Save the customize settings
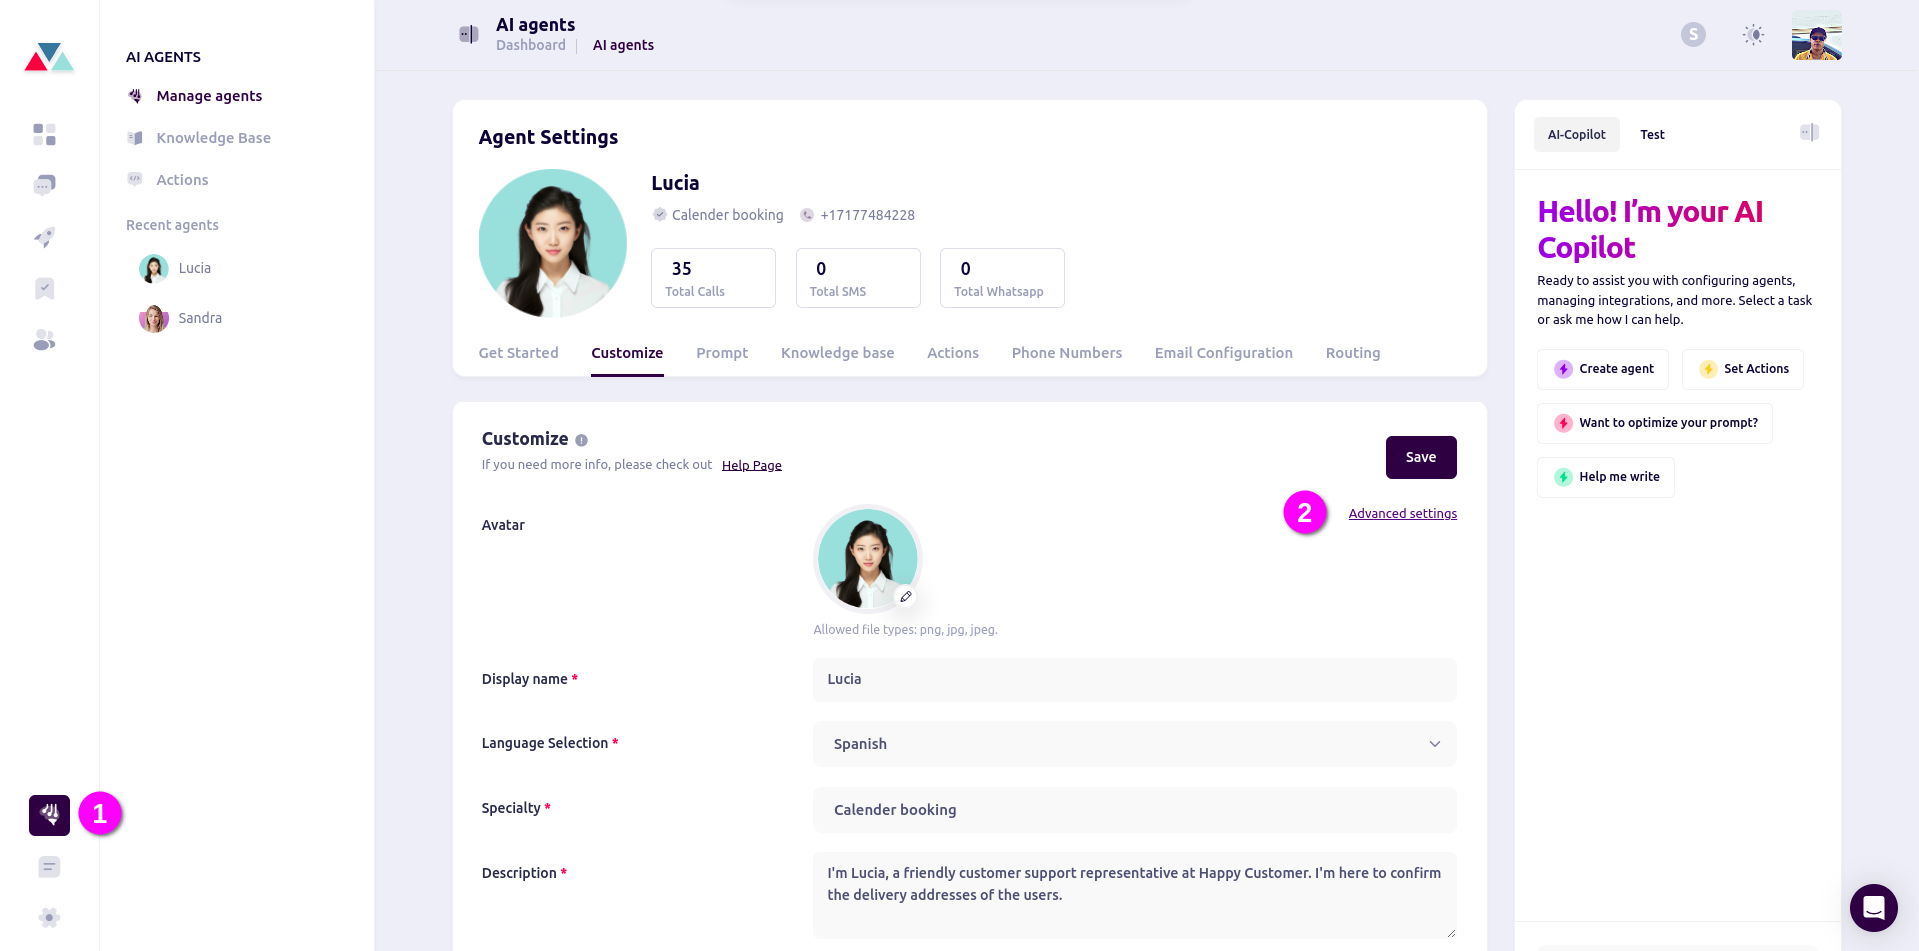 coord(1420,457)
